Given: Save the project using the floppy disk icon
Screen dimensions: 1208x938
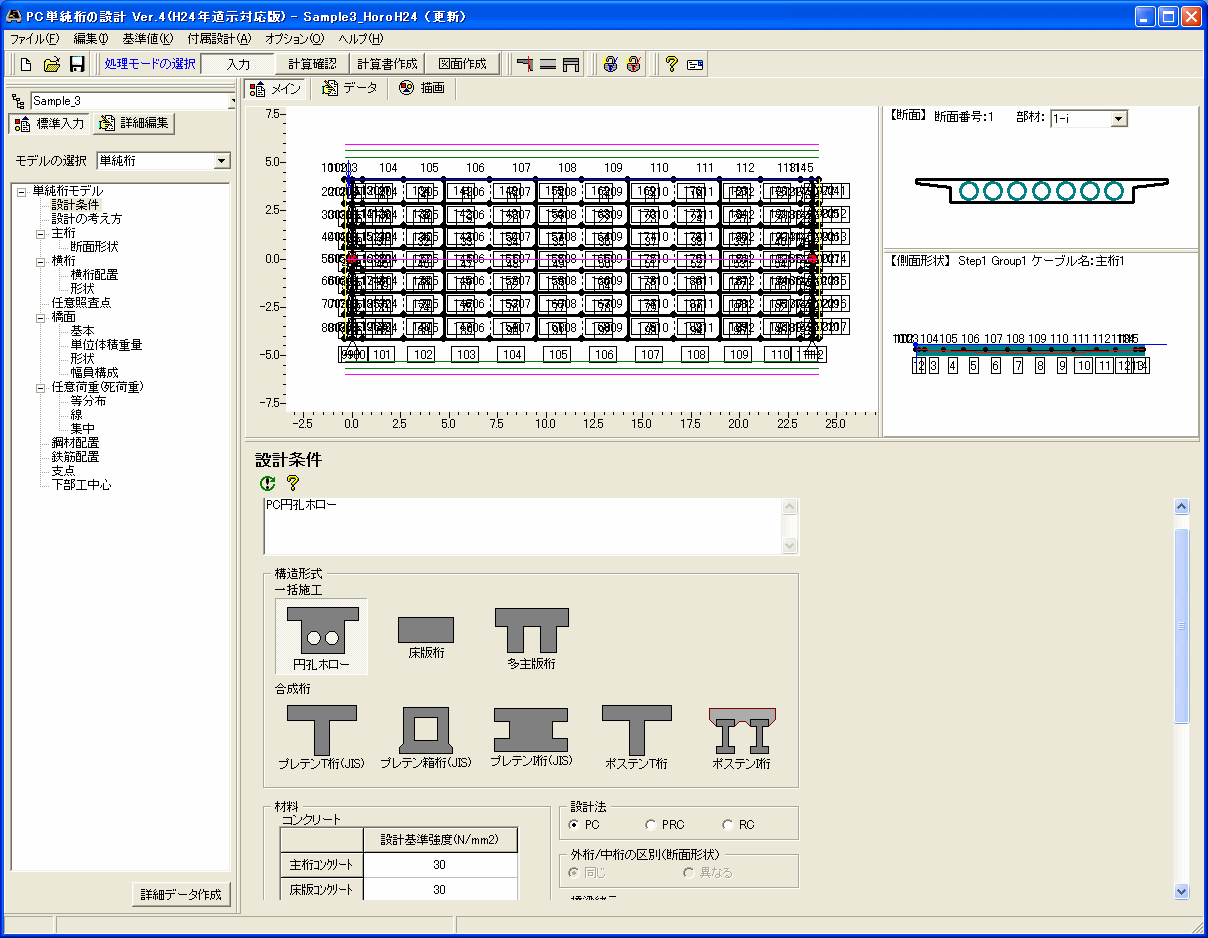Looking at the screenshot, I should tap(77, 64).
